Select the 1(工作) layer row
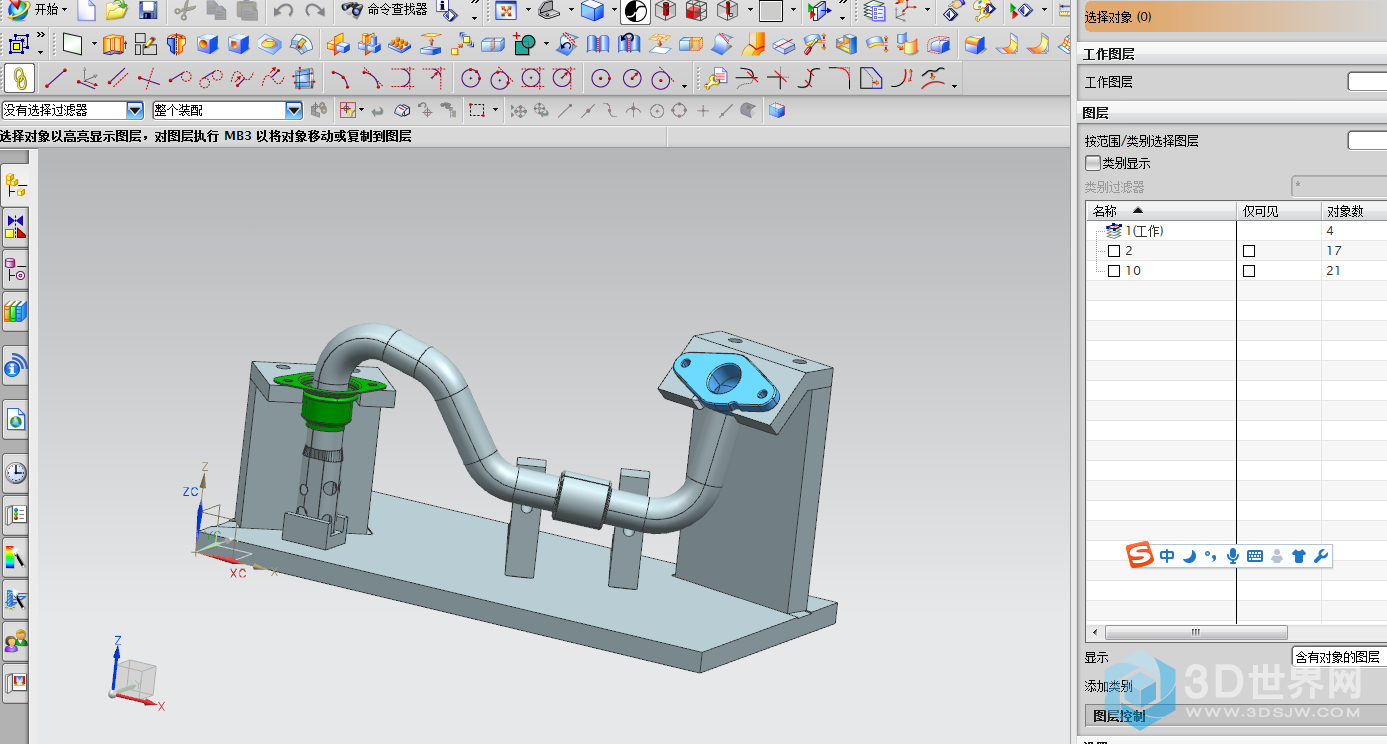 (x=1236, y=231)
